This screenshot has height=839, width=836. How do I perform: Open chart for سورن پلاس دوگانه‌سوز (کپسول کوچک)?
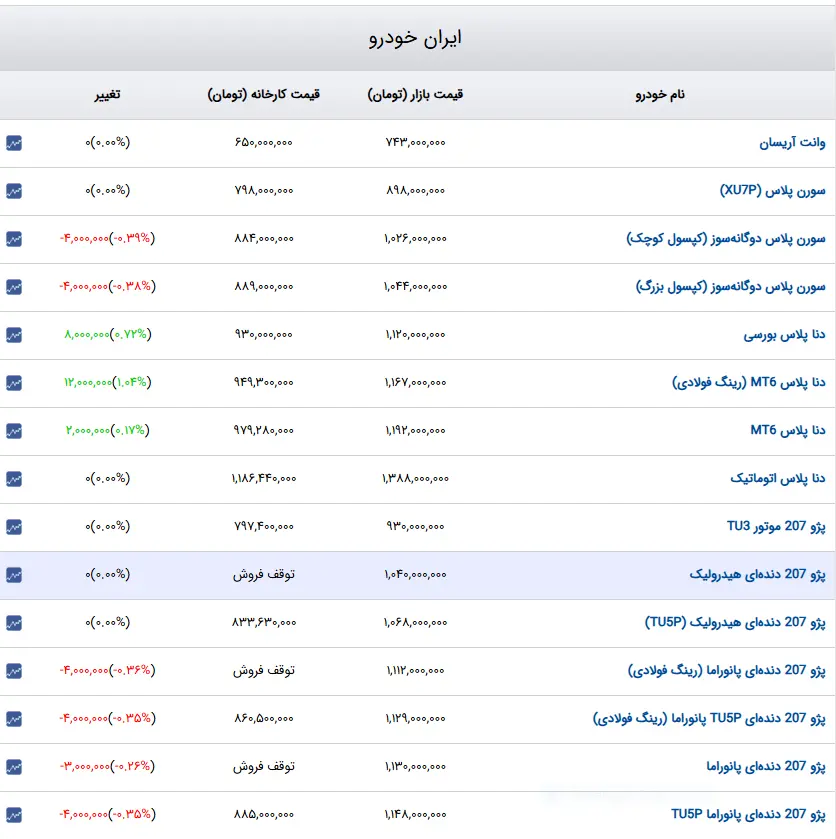[13, 239]
